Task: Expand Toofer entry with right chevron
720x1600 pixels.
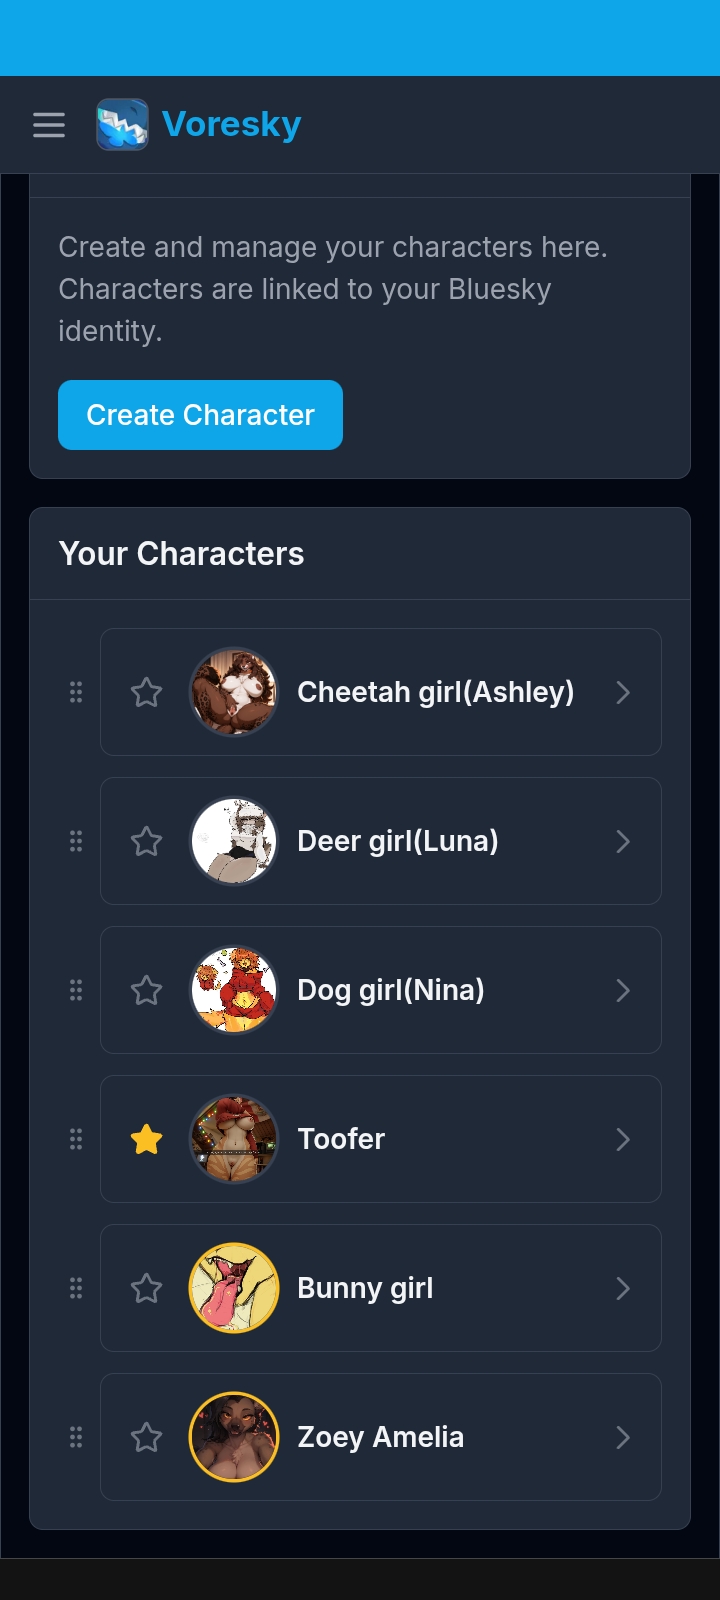Action: (x=623, y=1139)
